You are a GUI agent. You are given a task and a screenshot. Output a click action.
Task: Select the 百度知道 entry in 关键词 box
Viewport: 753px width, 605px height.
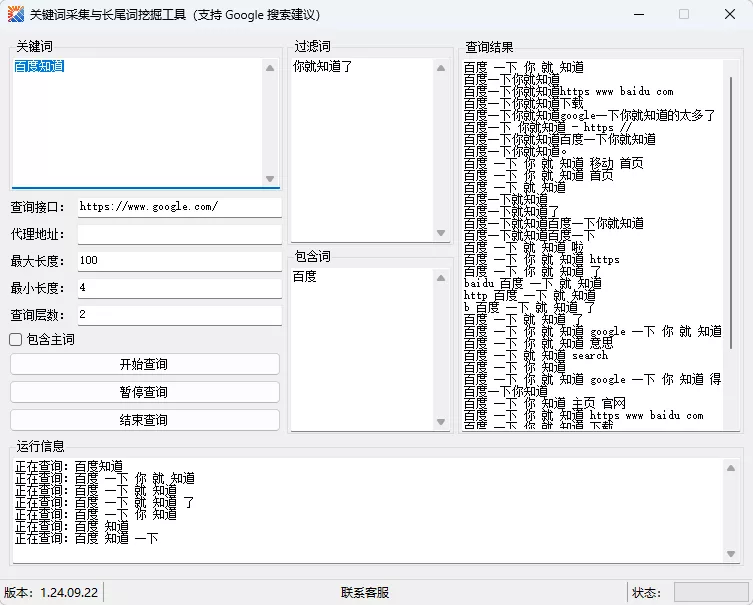pos(39,66)
